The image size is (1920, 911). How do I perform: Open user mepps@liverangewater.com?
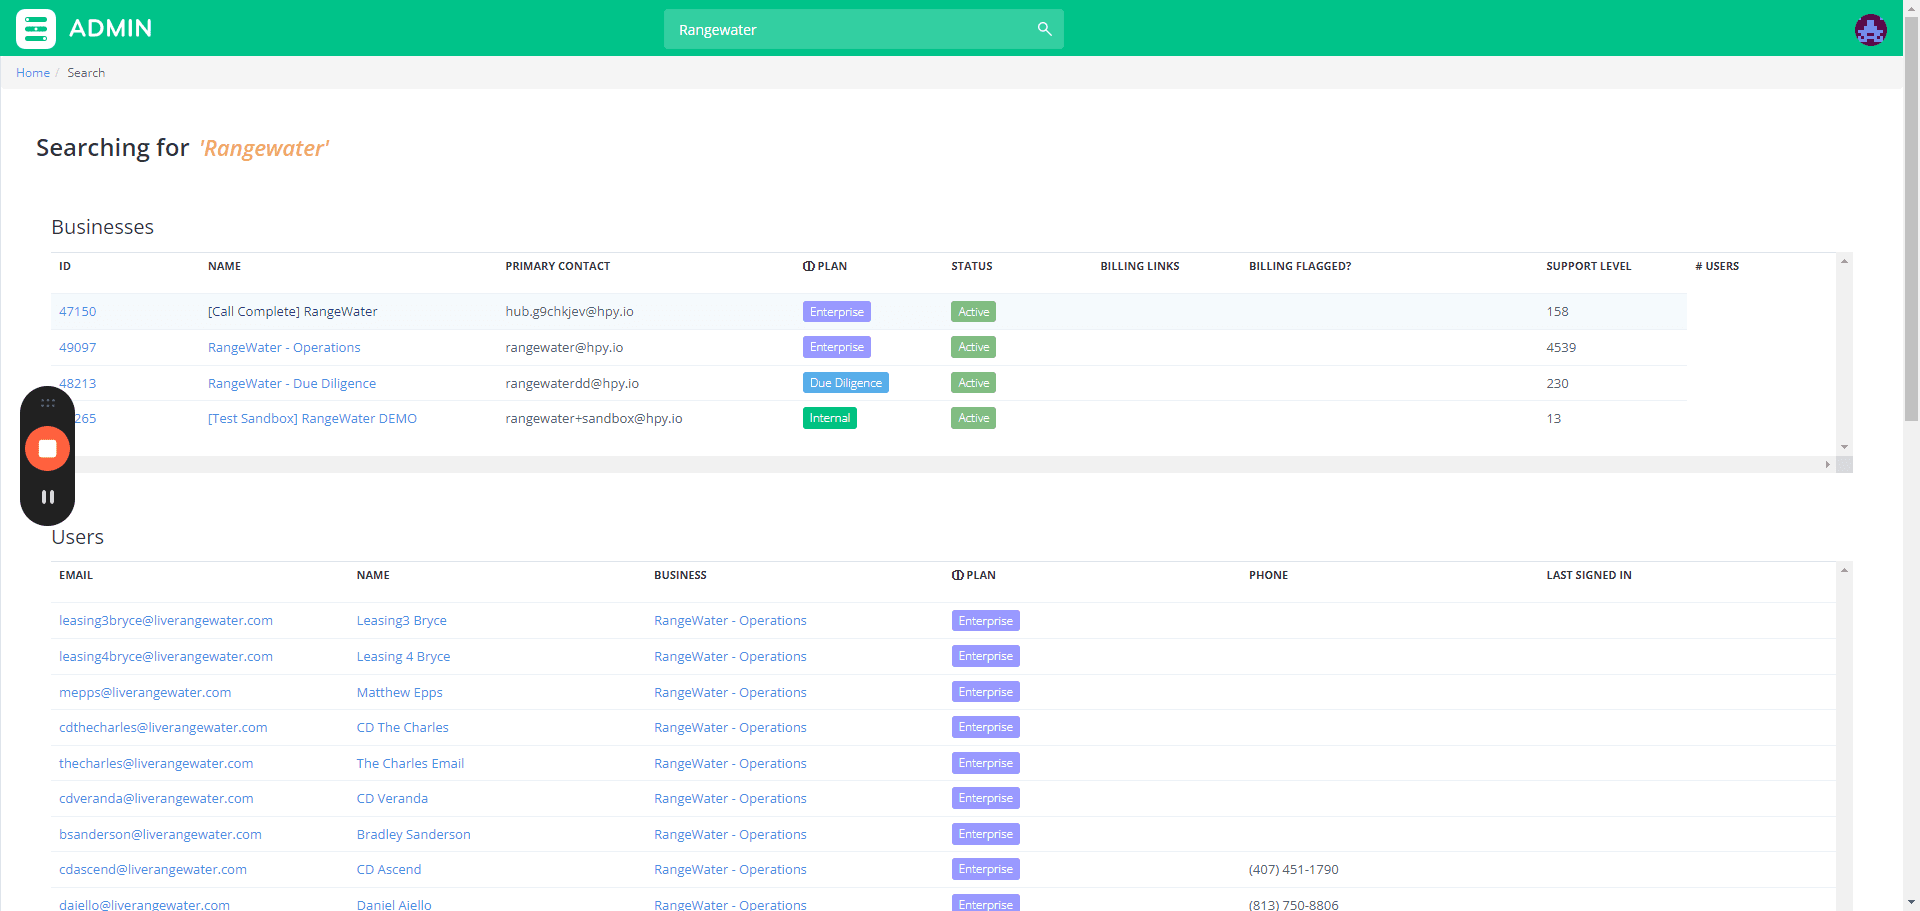(x=145, y=693)
